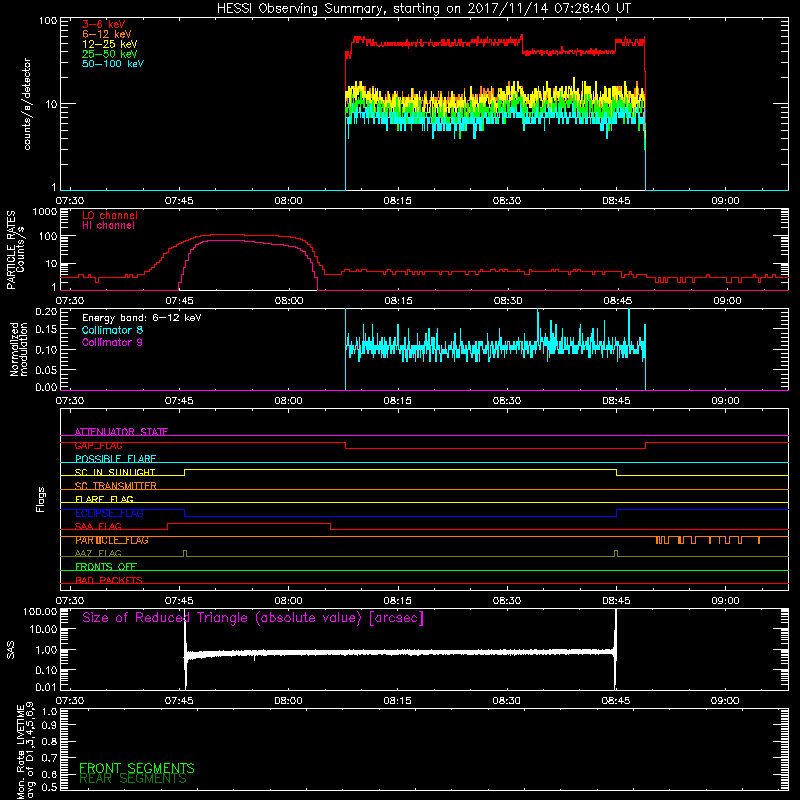This screenshot has width=800, height=800.
Task: Click the GAP_FLAG label
Action: click(98, 445)
